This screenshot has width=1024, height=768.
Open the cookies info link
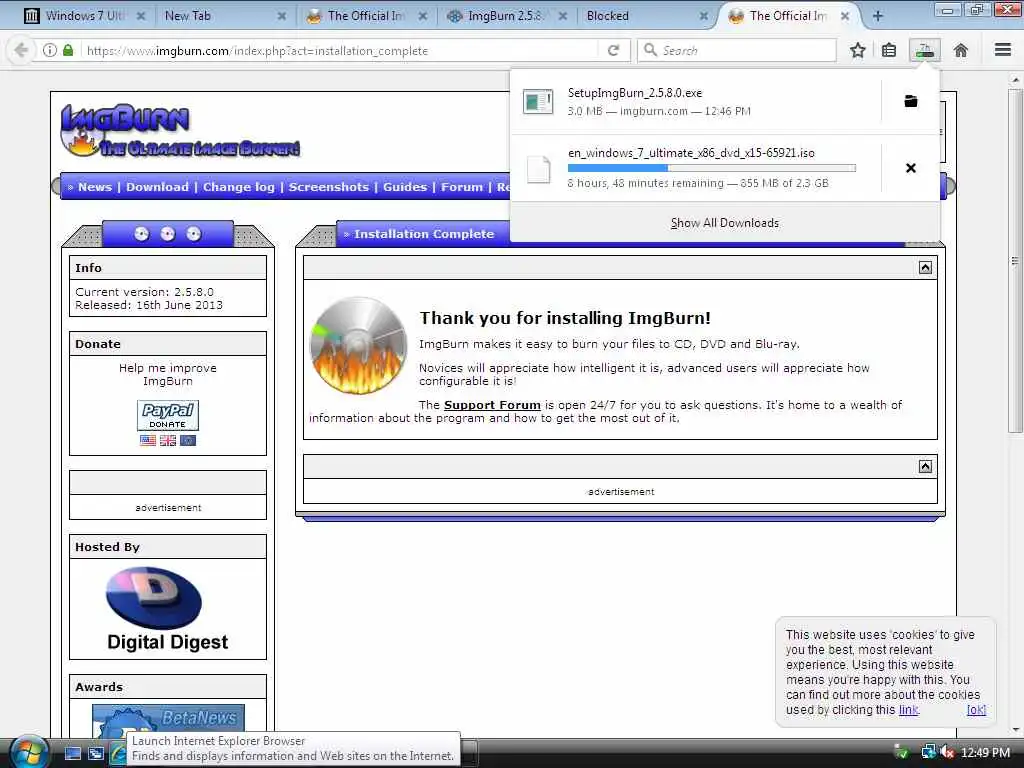[x=908, y=710]
